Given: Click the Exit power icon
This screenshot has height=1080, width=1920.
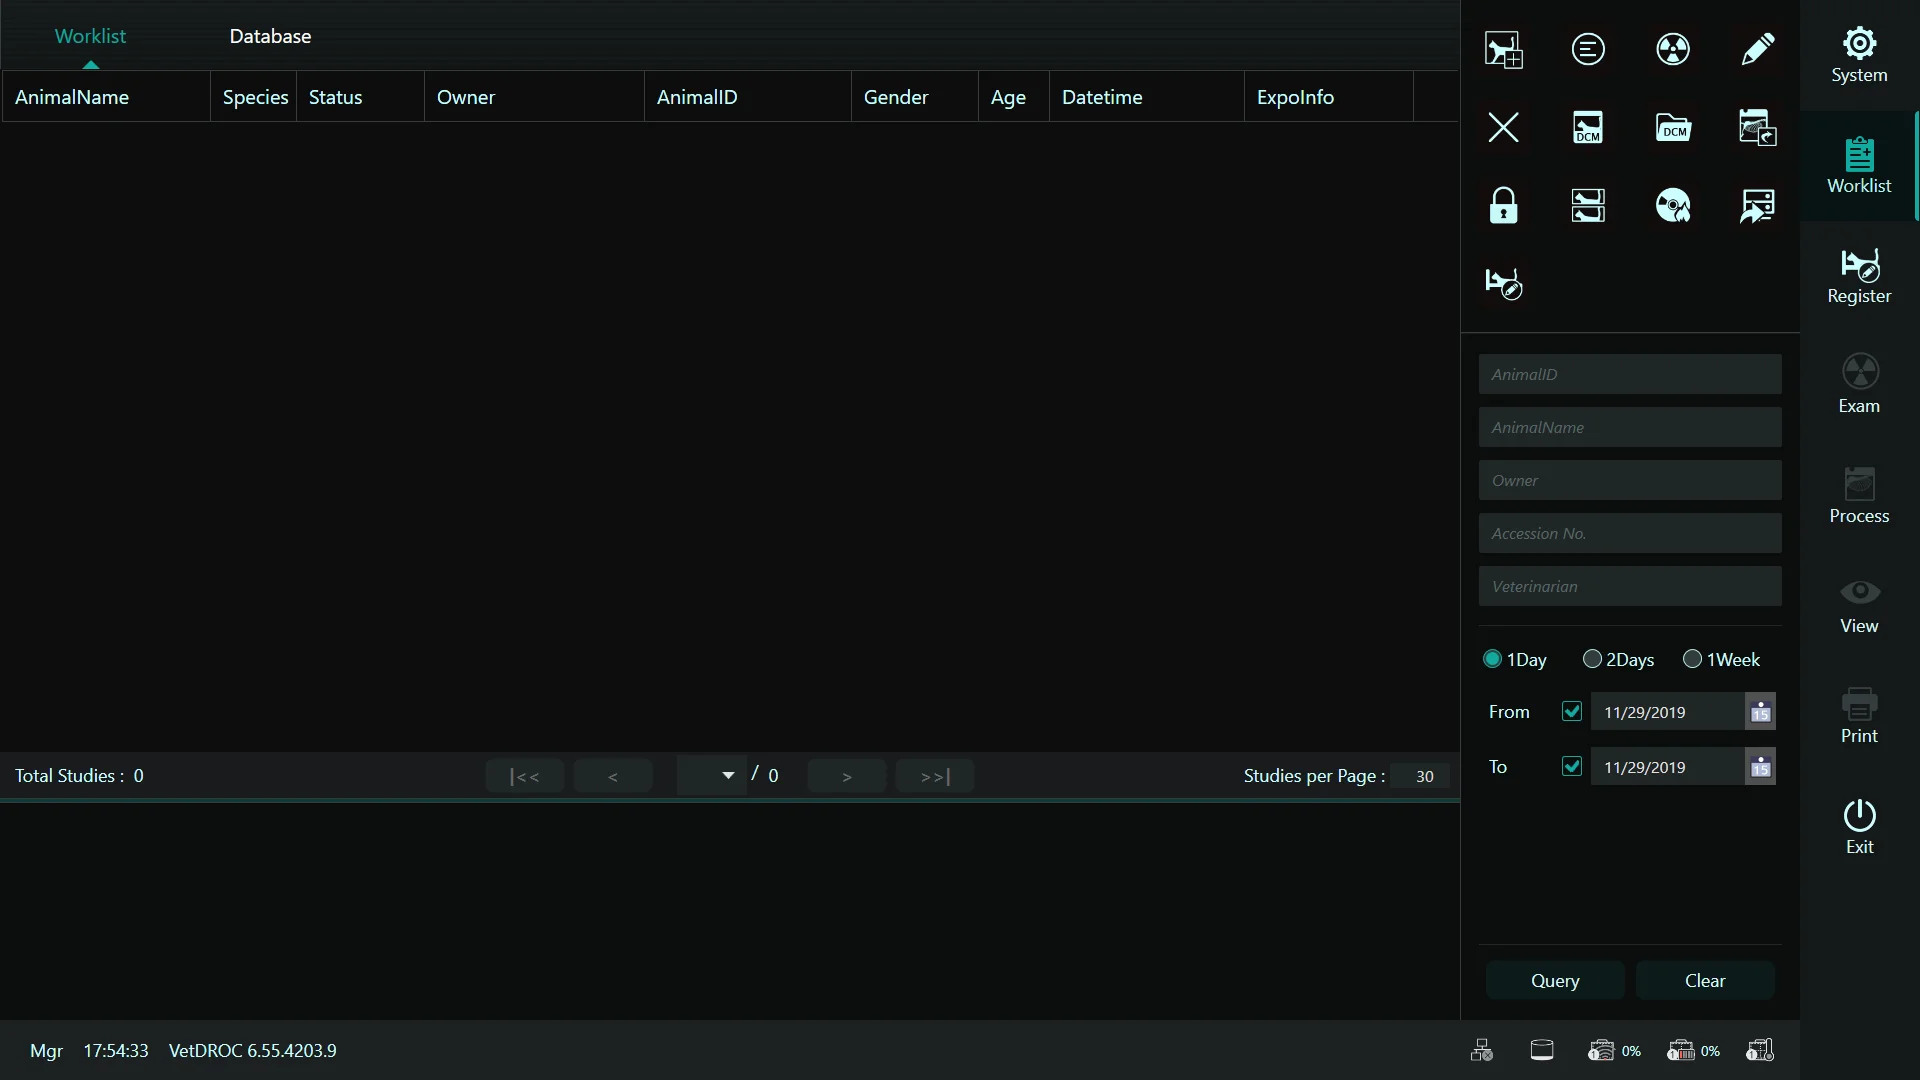Looking at the screenshot, I should tap(1859, 826).
